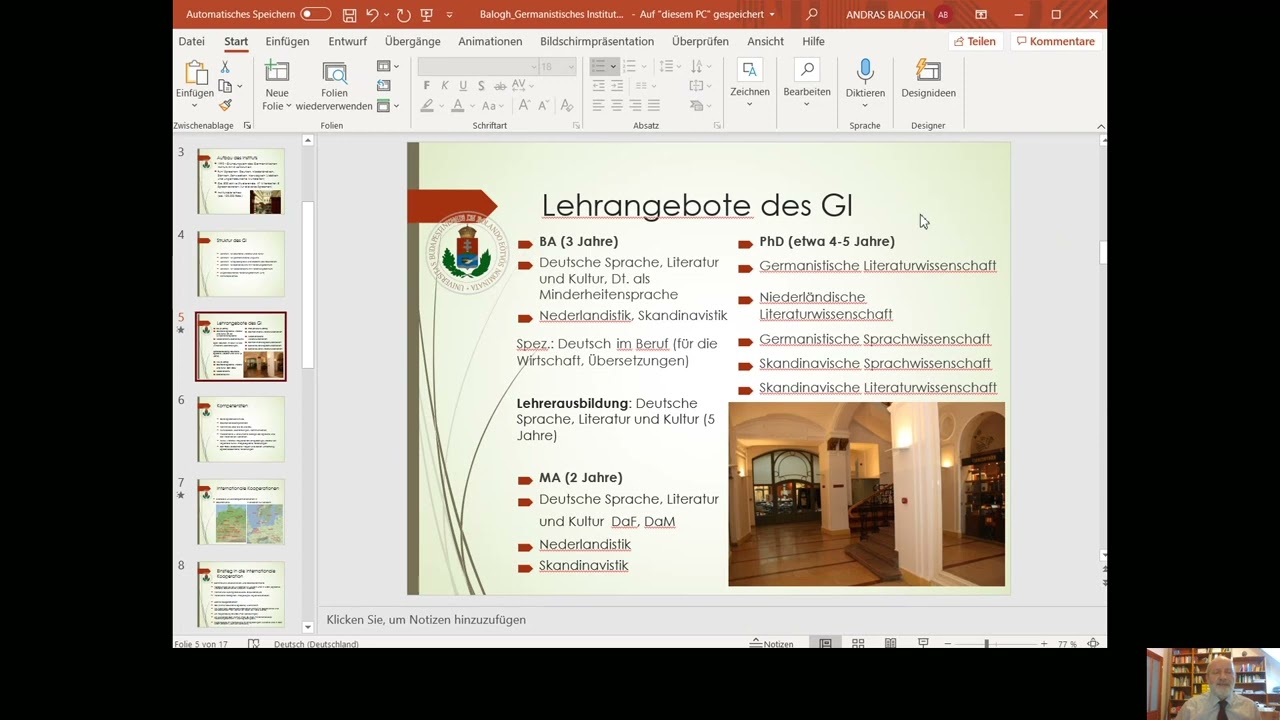Click the Teilen share button
This screenshot has width=1280, height=720.
[x=975, y=41]
